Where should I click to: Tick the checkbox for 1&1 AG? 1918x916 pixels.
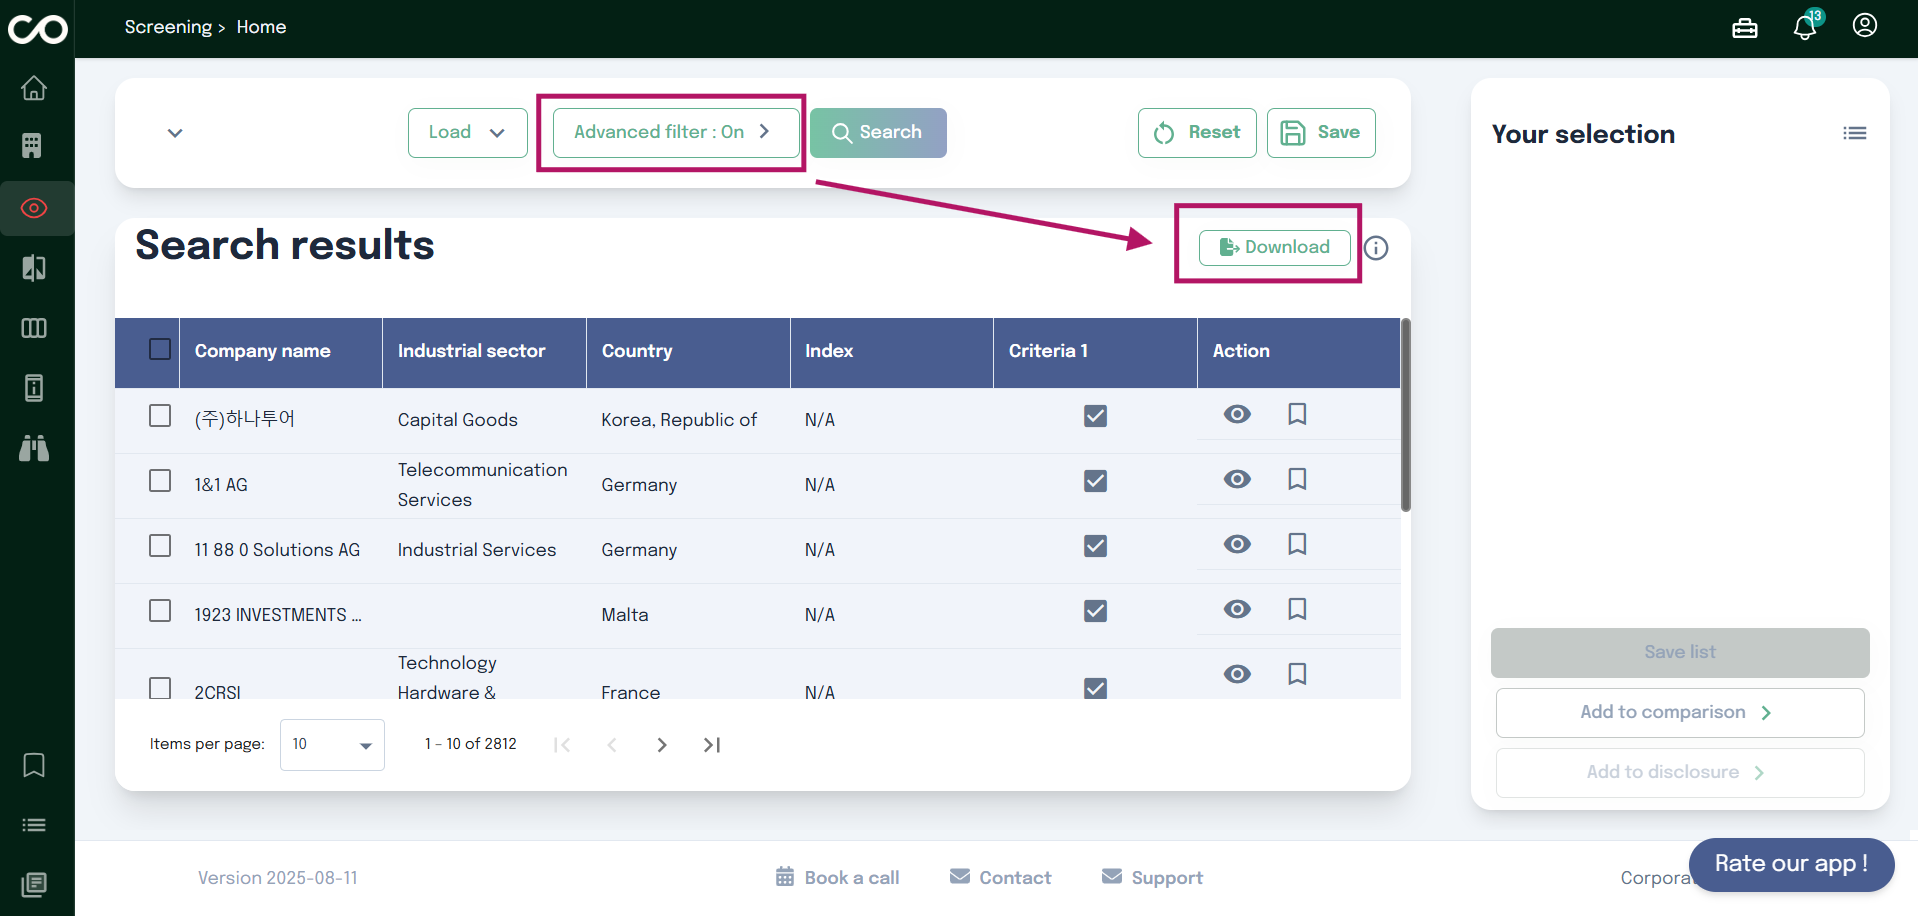point(160,481)
